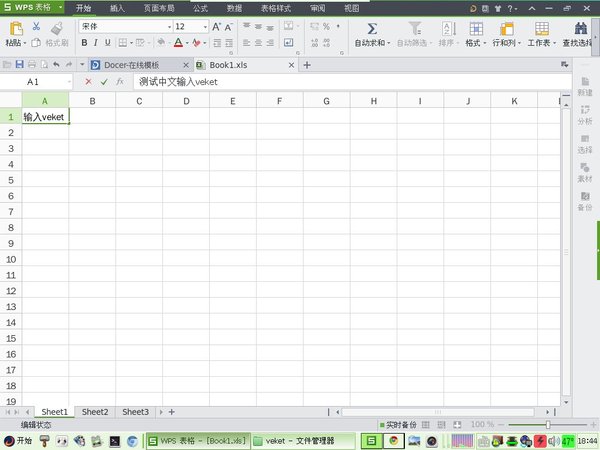Screen dimensions: 600x450
Task: Decrease font size with smaller A icon
Action: point(228,27)
